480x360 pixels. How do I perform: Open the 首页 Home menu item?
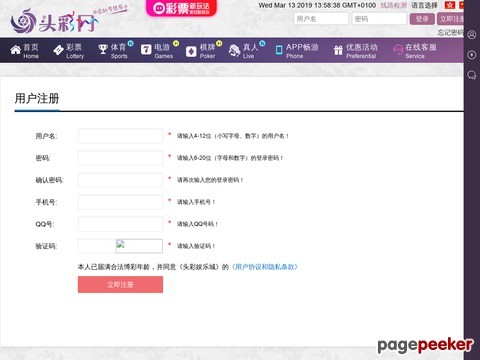24,51
